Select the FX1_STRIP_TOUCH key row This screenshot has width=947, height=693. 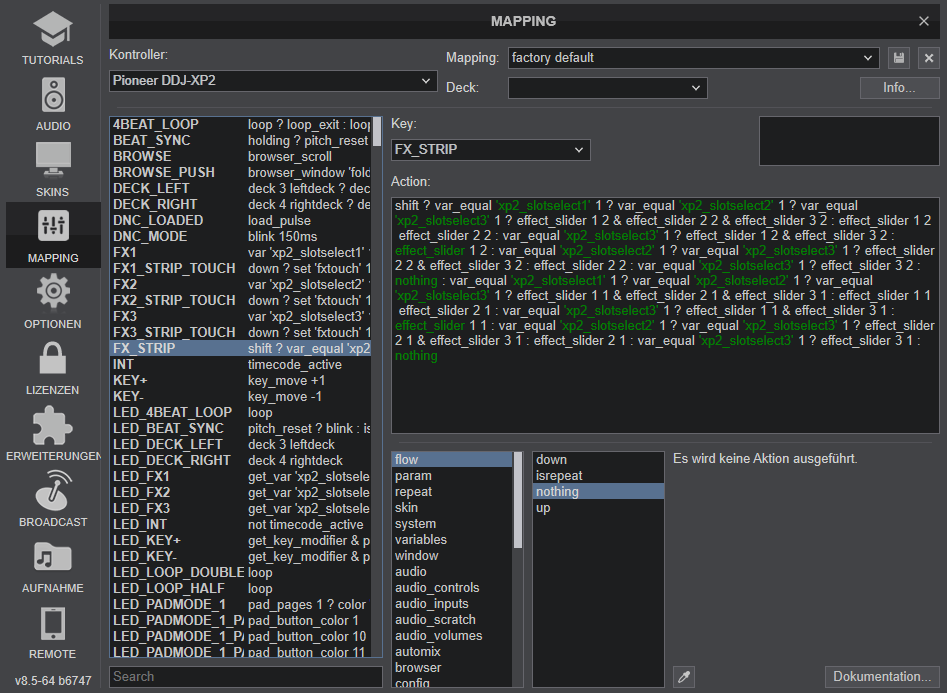(241, 268)
